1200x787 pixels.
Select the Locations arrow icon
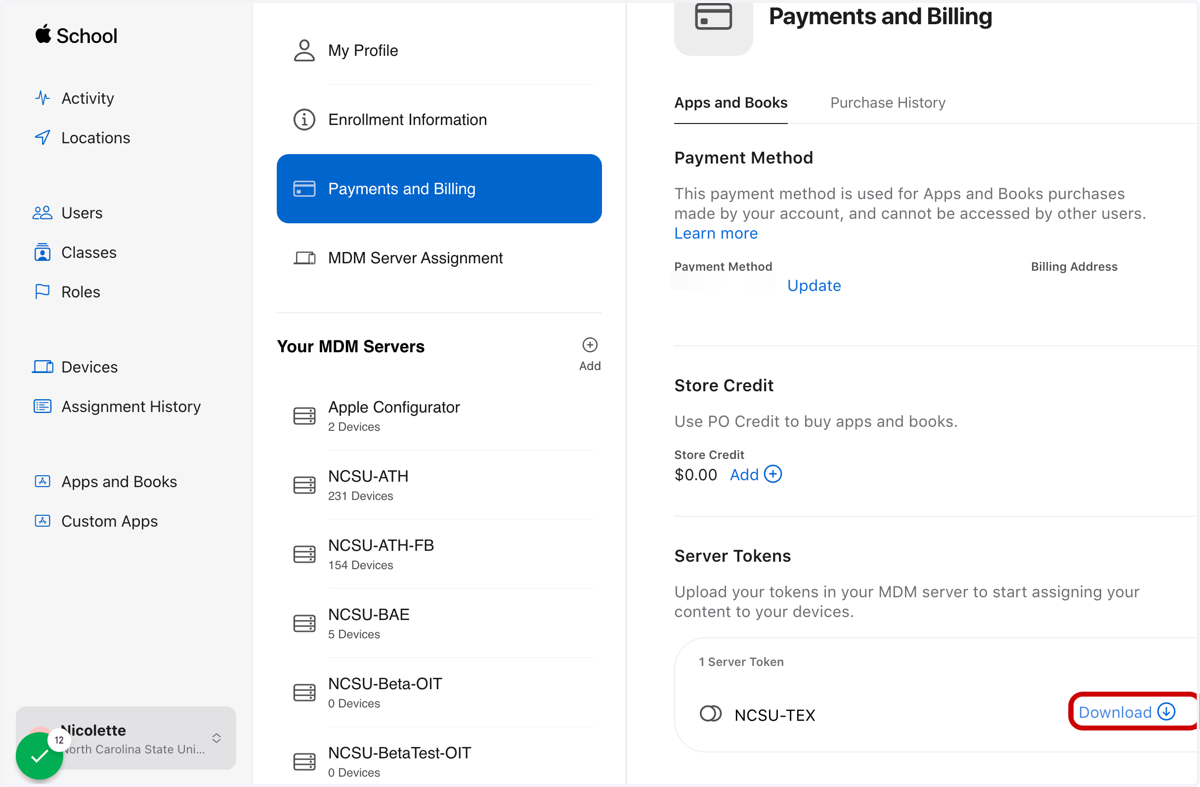(42, 137)
